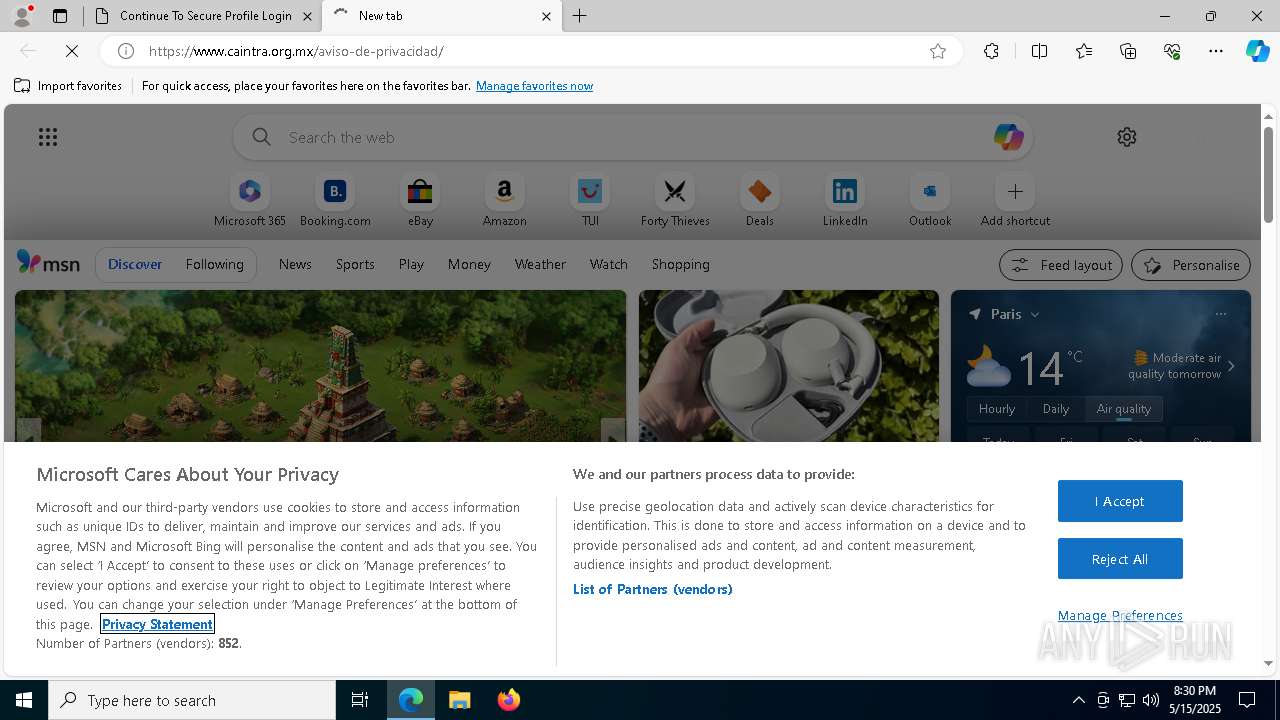Select the Following feed tab
Screen dimensions: 1280x720
(x=214, y=264)
